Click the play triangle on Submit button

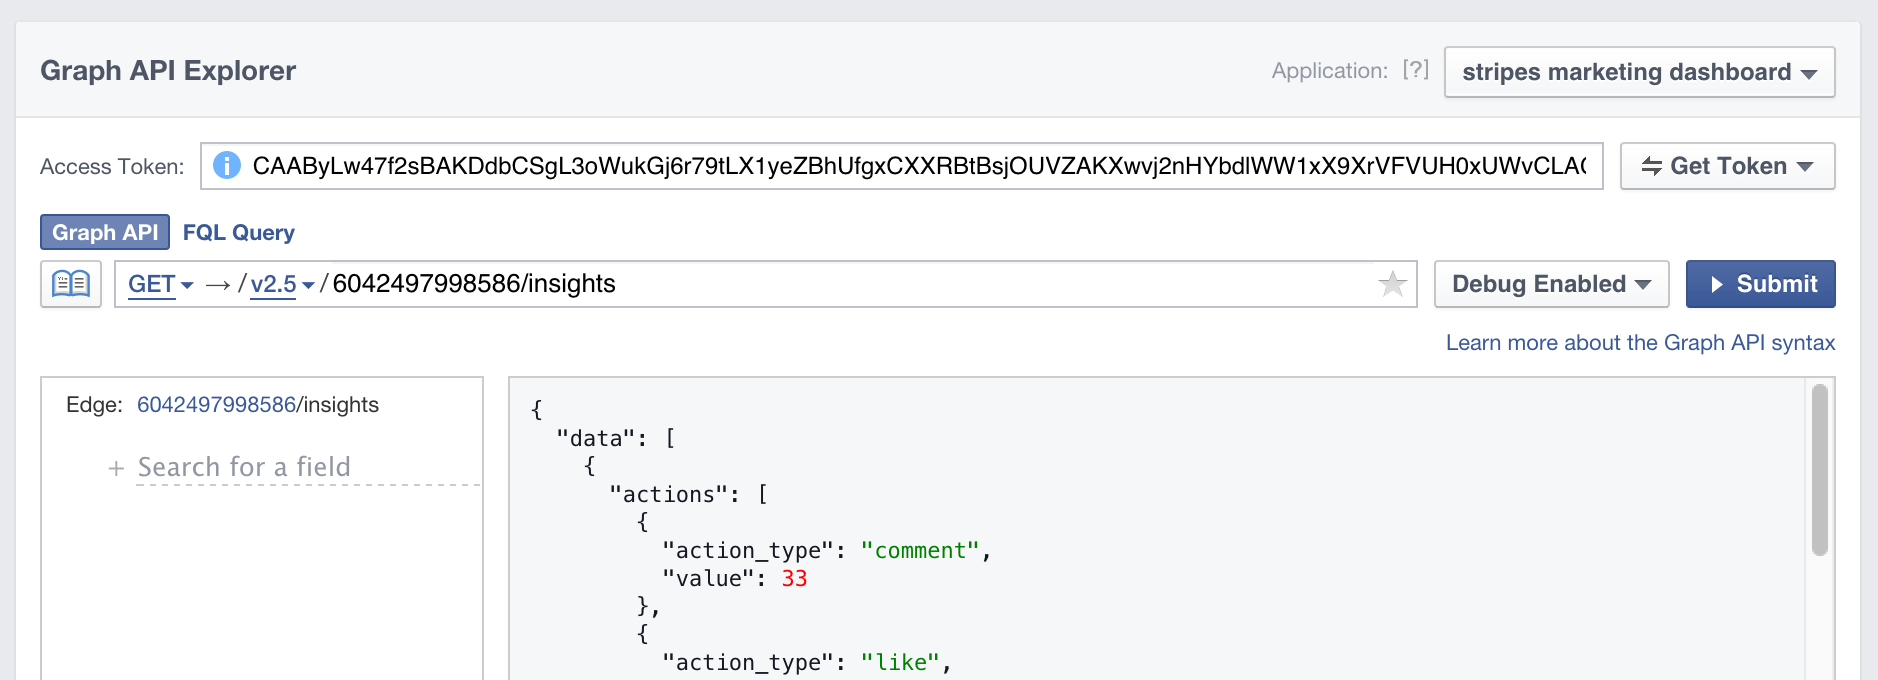[1717, 284]
